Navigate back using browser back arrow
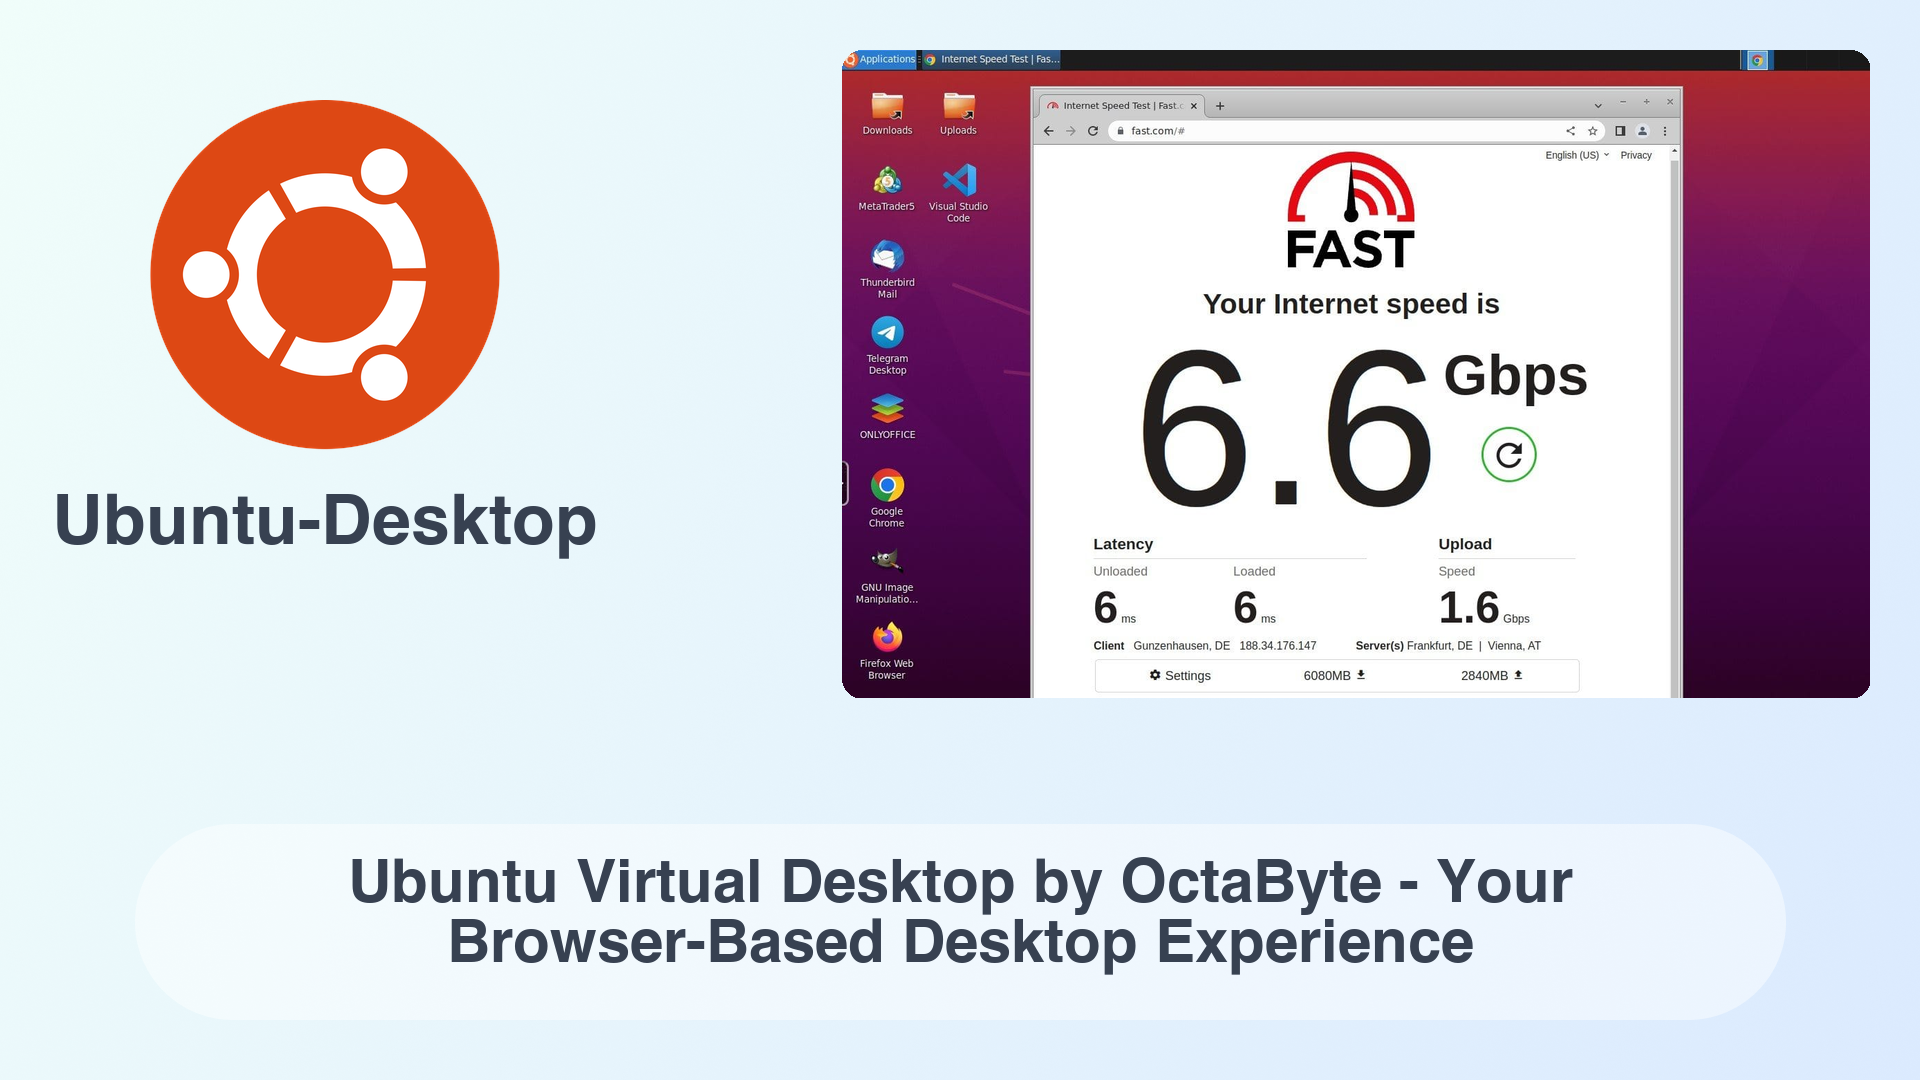The height and width of the screenshot is (1080, 1920). pos(1048,131)
